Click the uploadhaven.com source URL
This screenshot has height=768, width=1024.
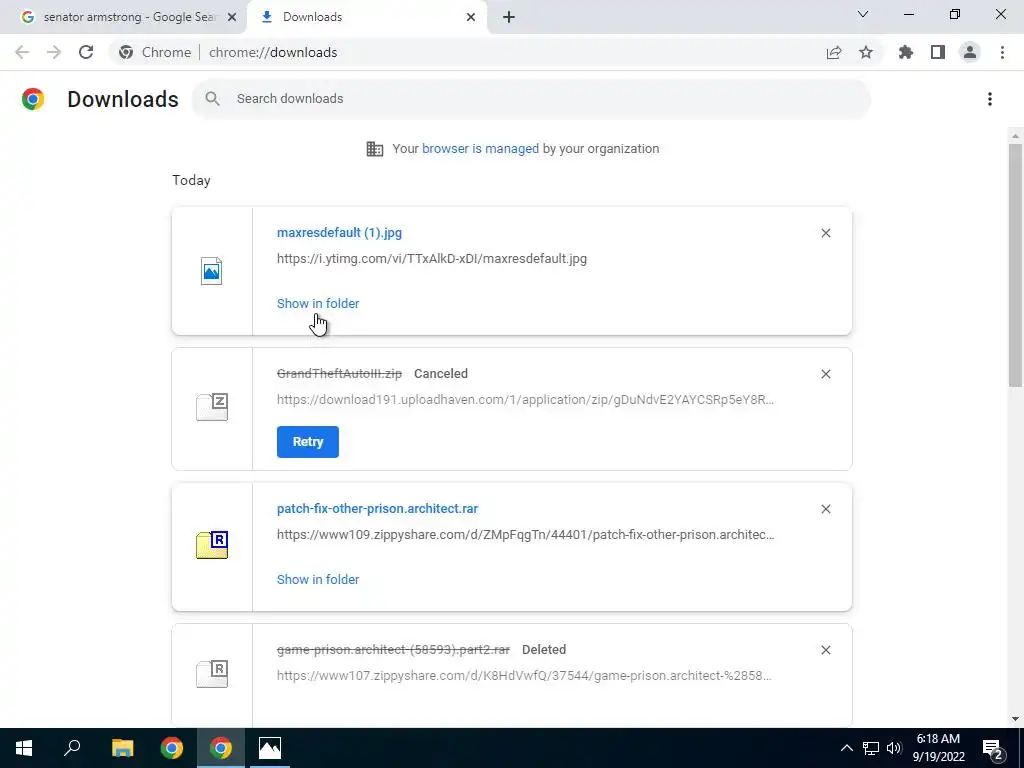pos(525,400)
